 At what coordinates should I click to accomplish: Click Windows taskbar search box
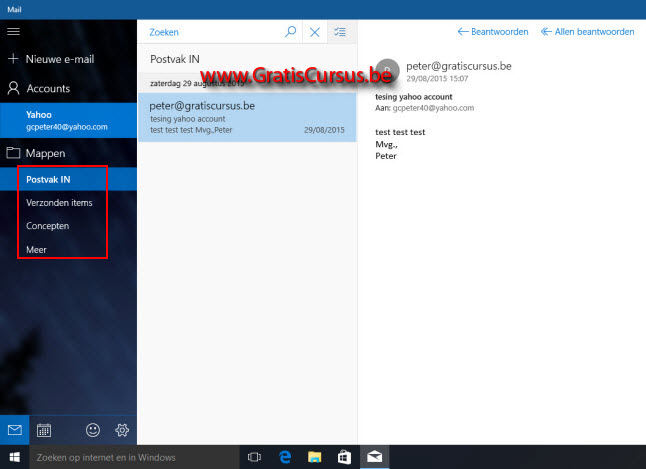(x=134, y=457)
